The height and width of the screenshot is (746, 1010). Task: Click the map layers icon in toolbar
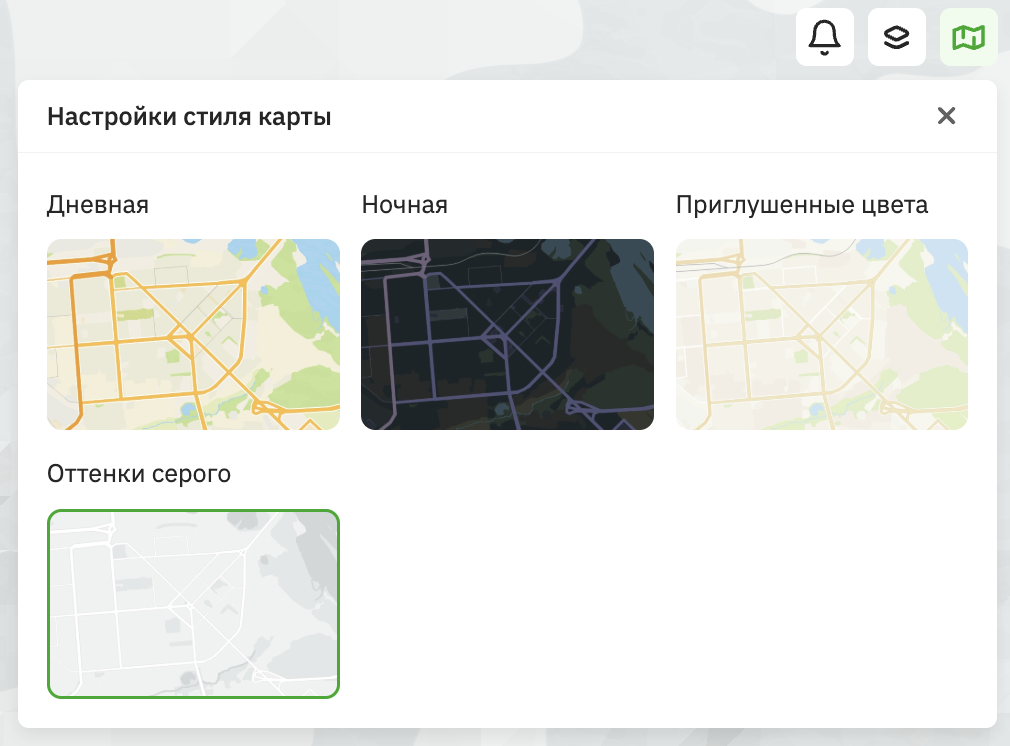(x=896, y=37)
